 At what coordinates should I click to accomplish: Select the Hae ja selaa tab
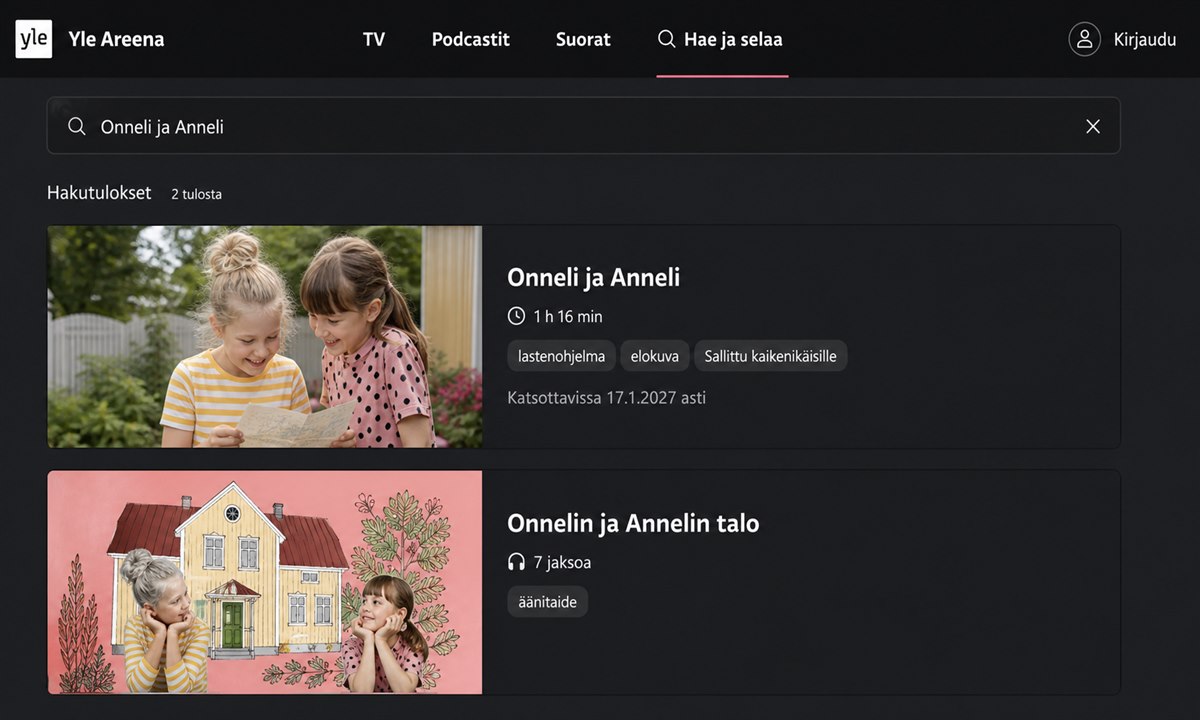(x=722, y=40)
